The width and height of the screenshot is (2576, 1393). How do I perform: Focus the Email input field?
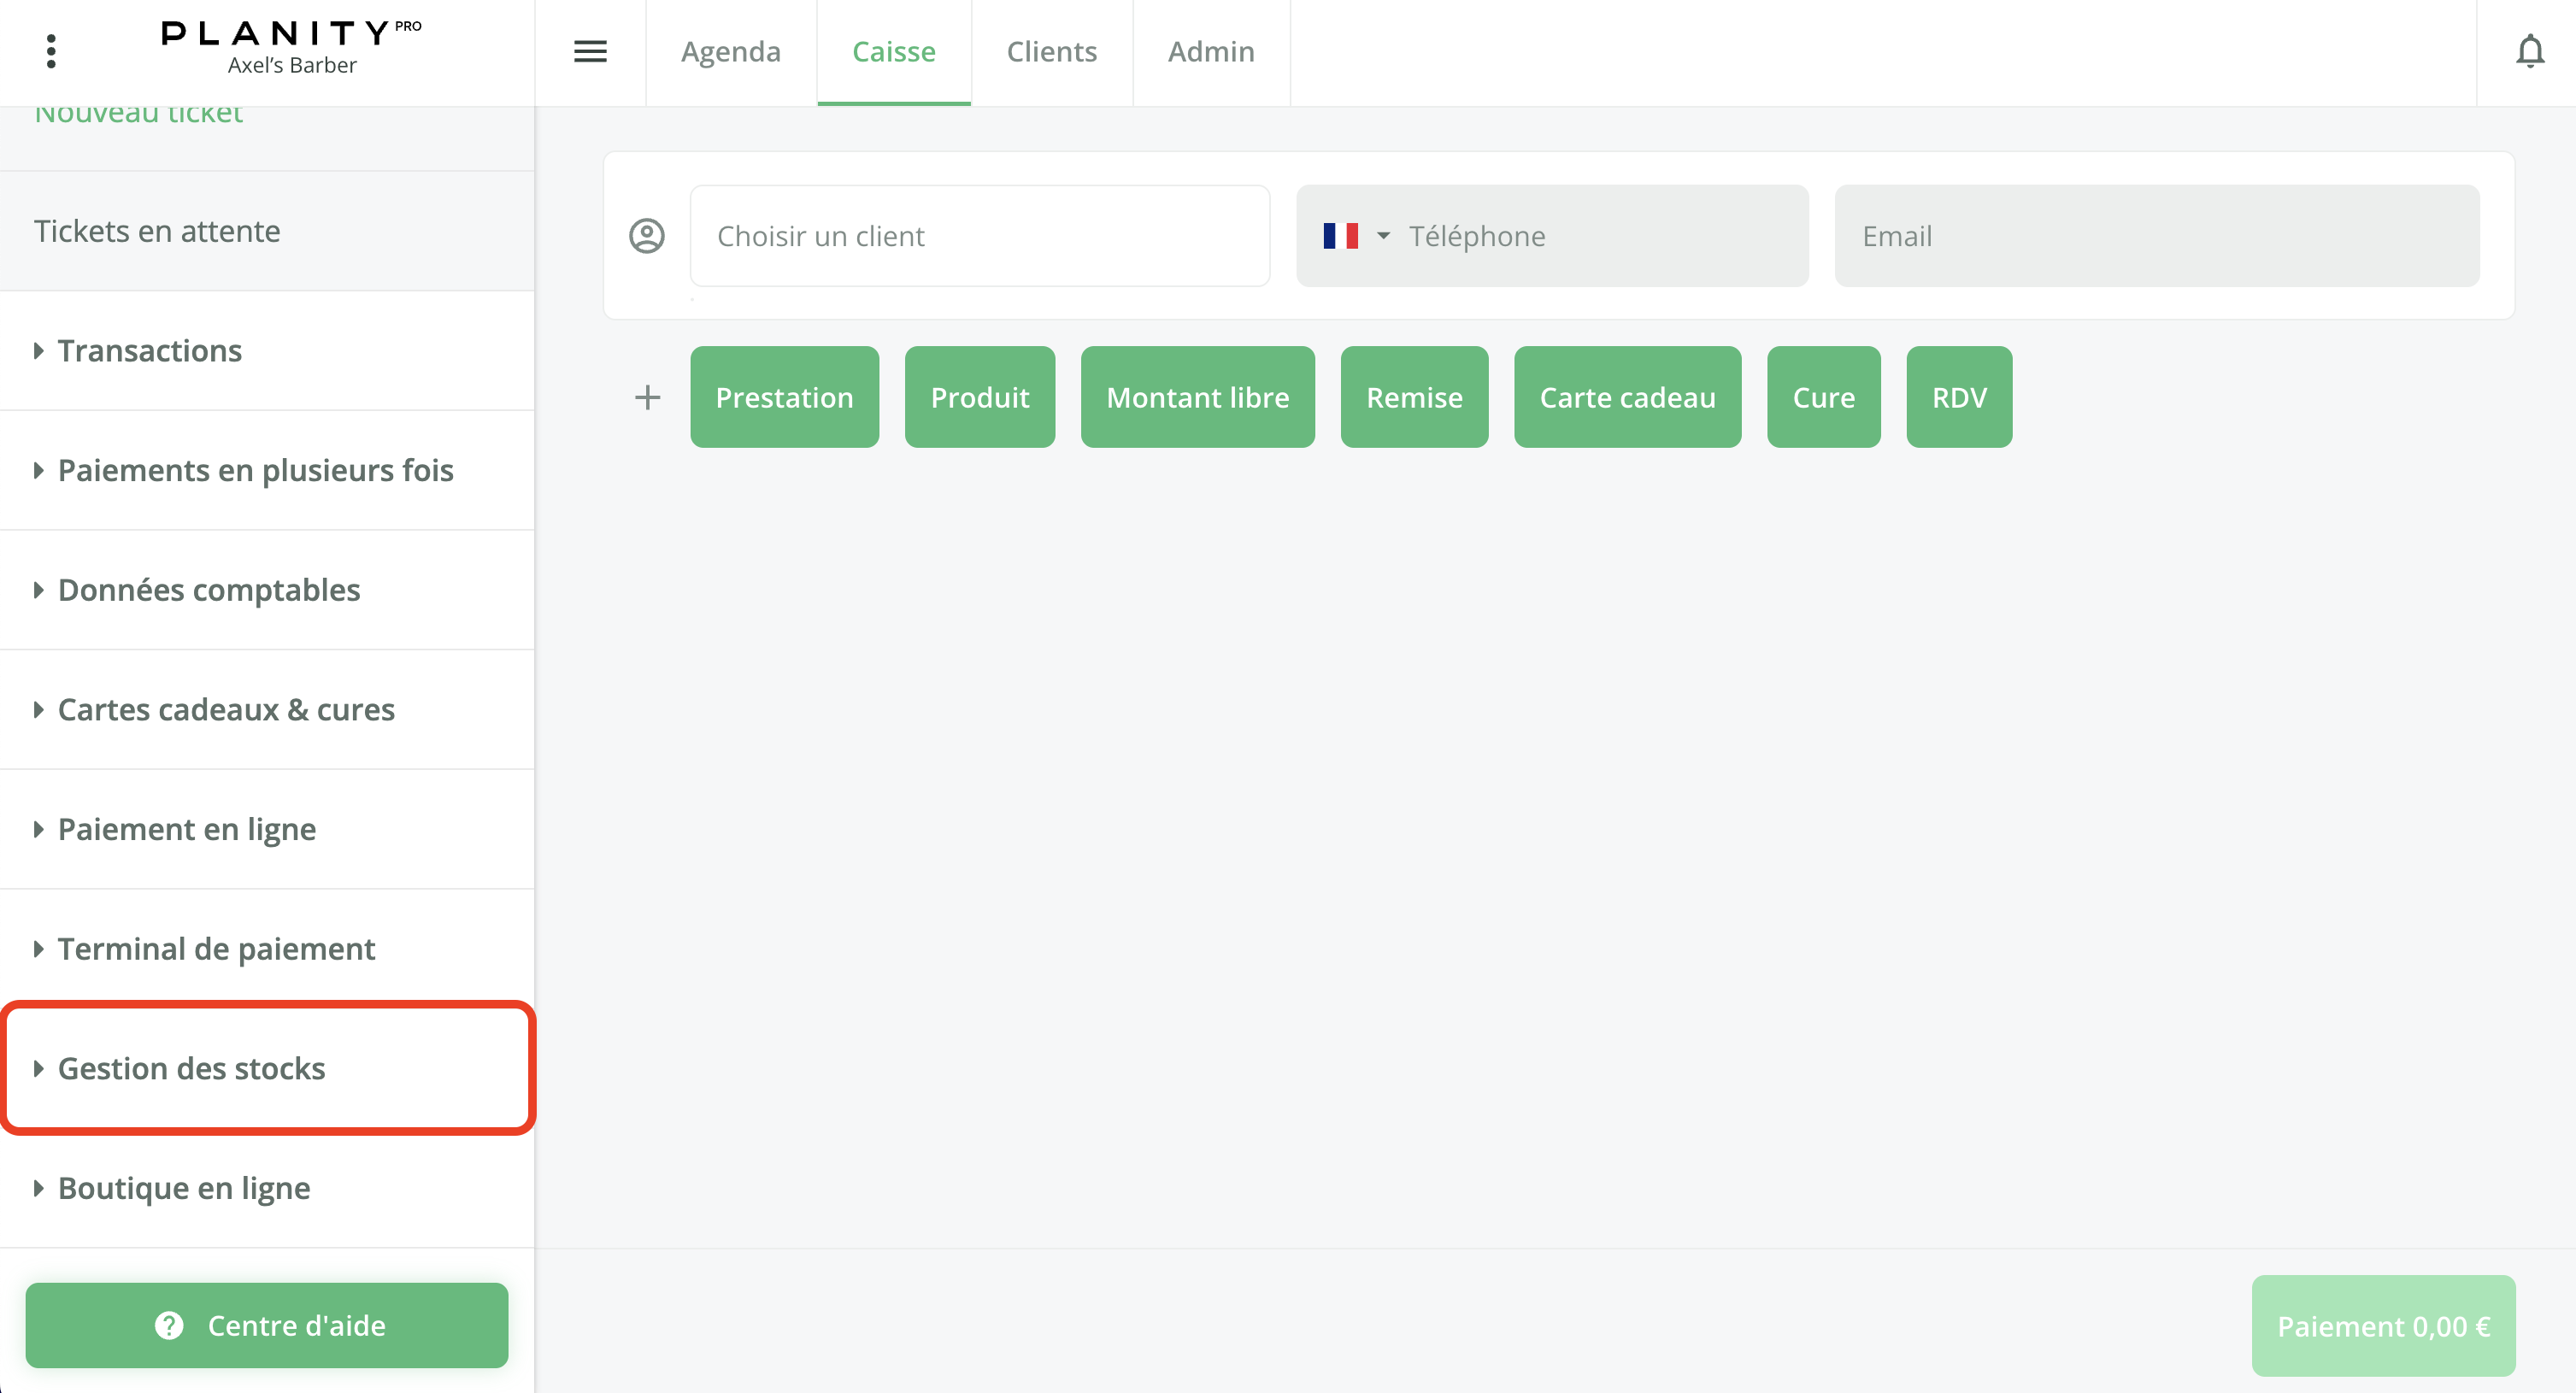(2156, 236)
